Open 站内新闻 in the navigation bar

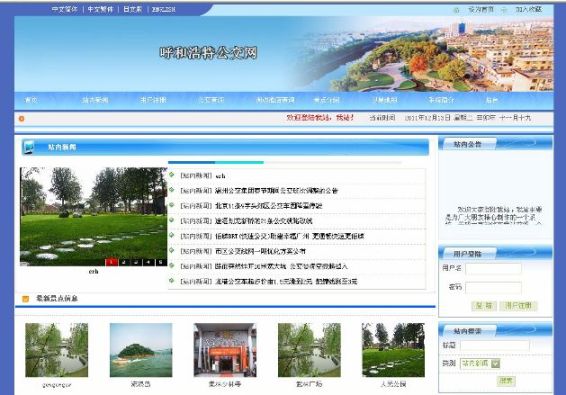(x=95, y=100)
